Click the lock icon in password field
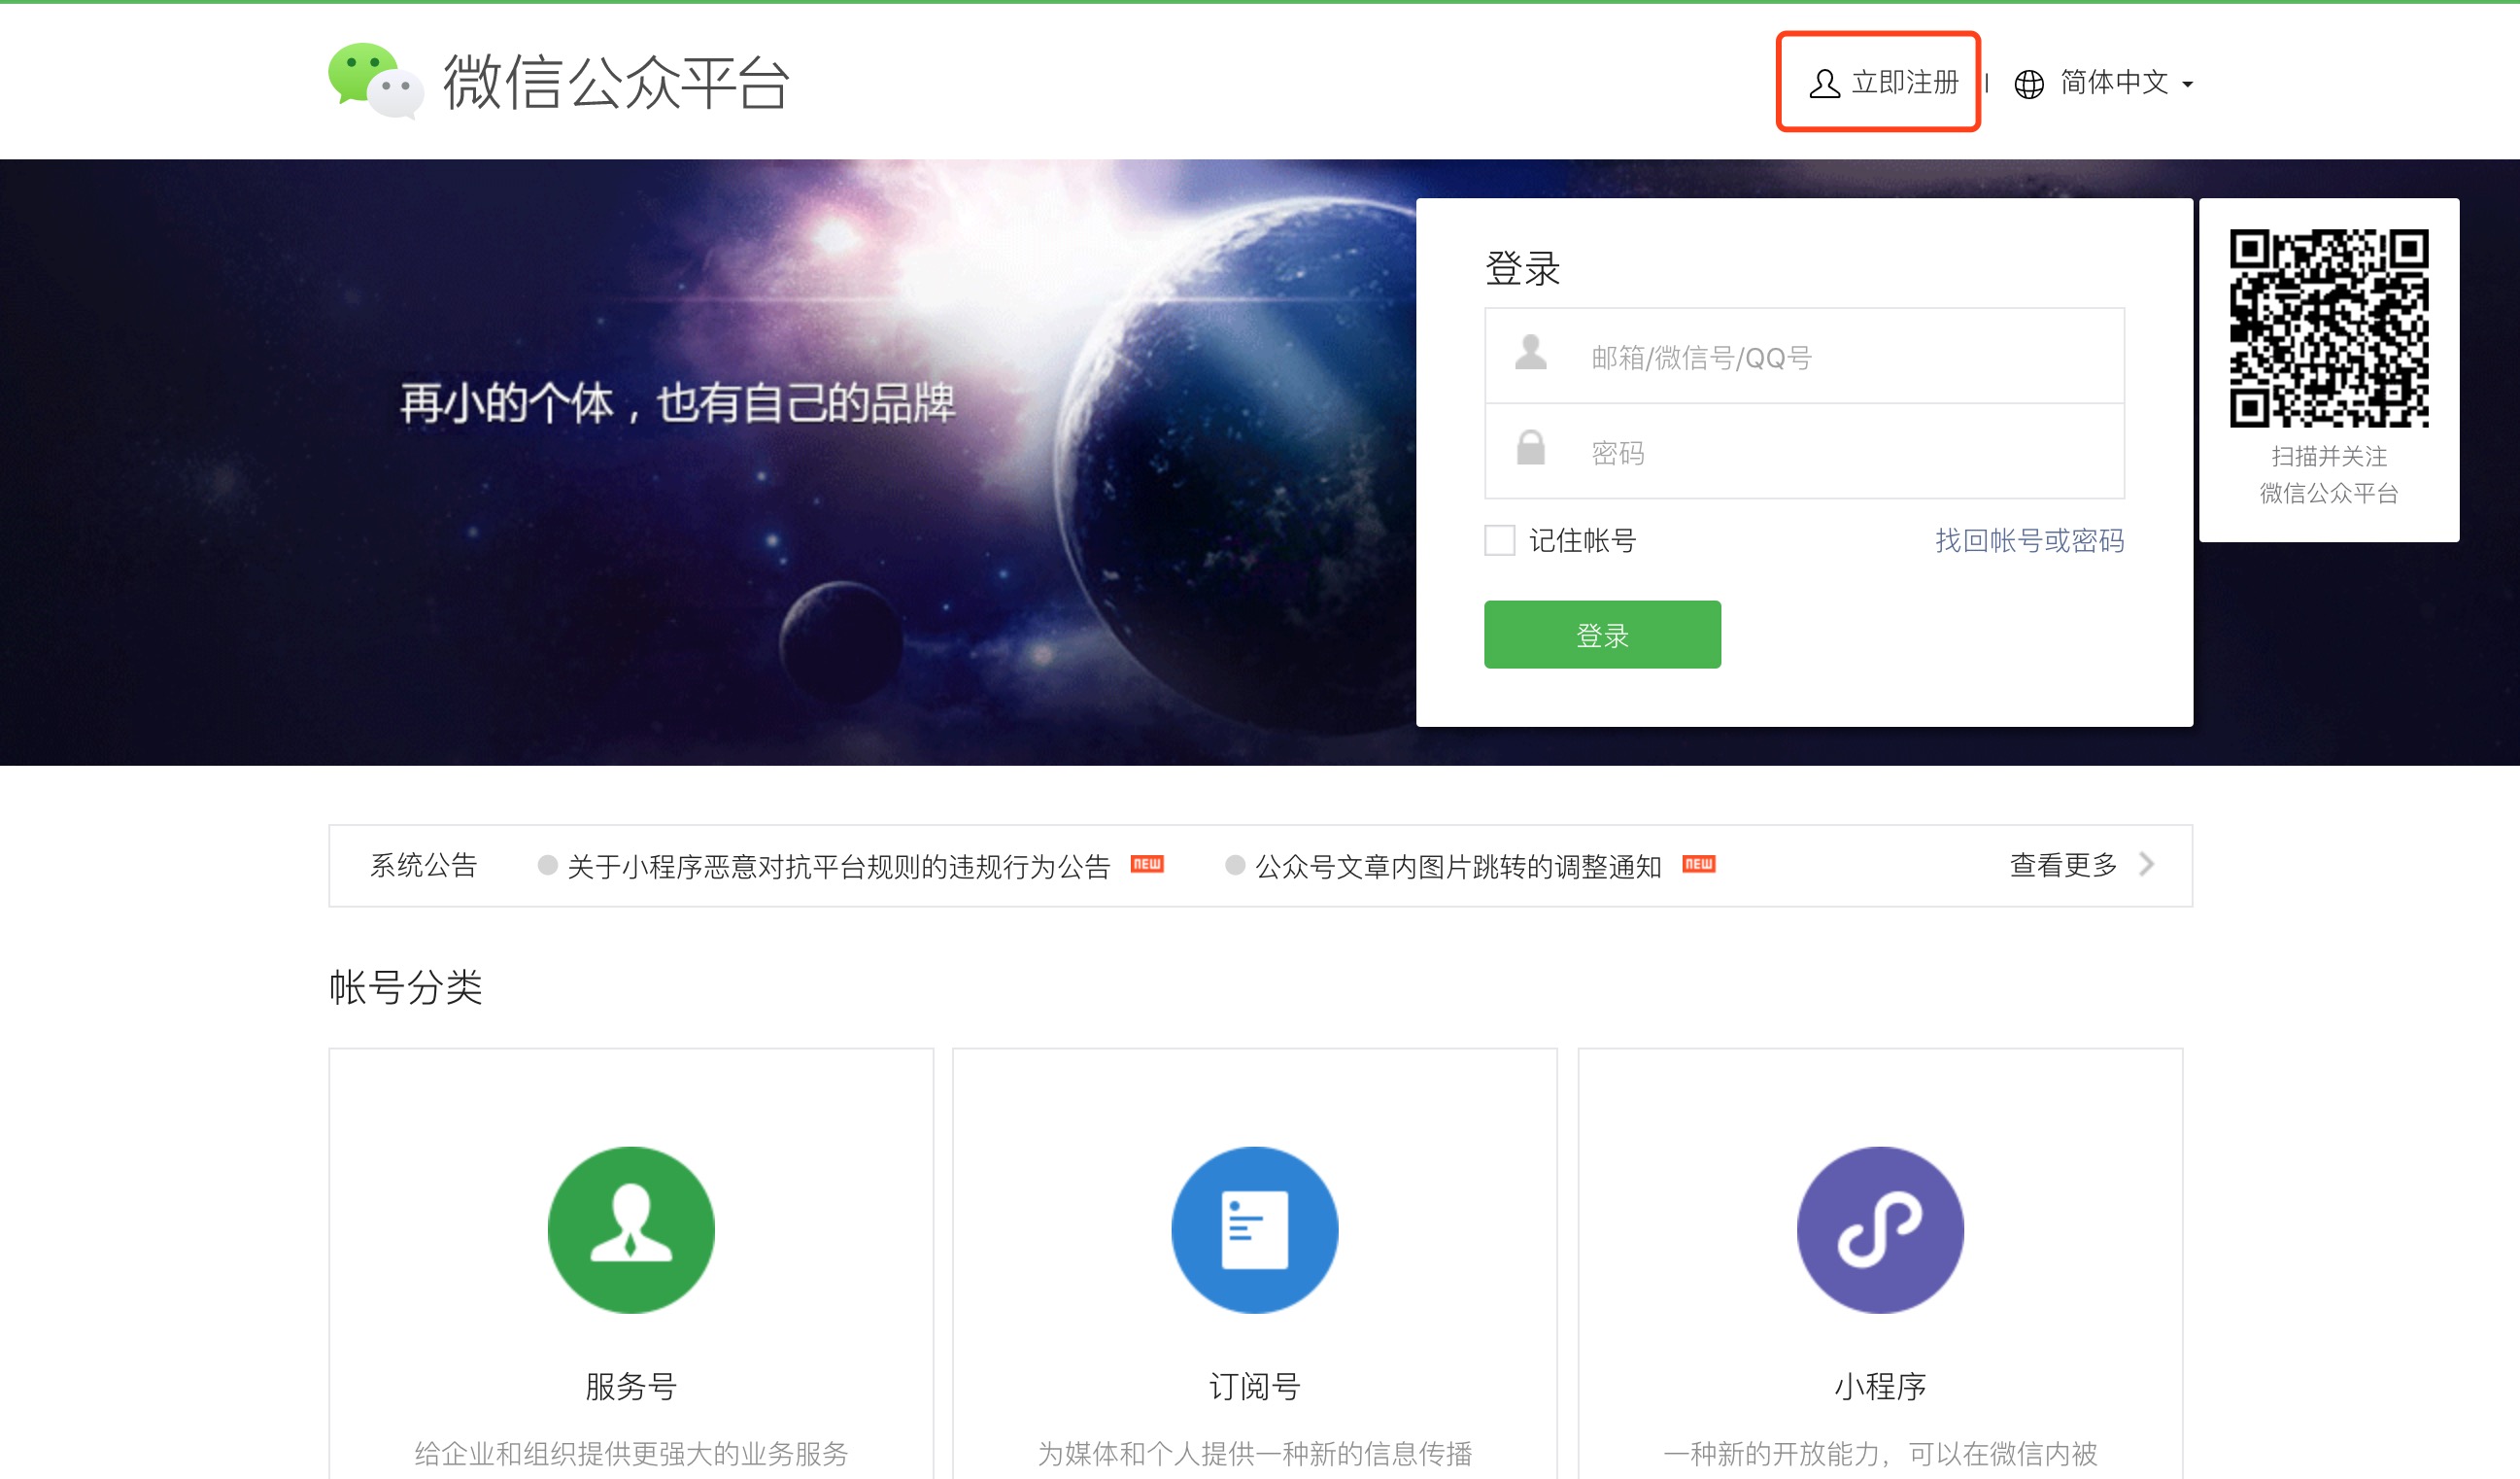The height and width of the screenshot is (1479, 2520). coord(1530,448)
